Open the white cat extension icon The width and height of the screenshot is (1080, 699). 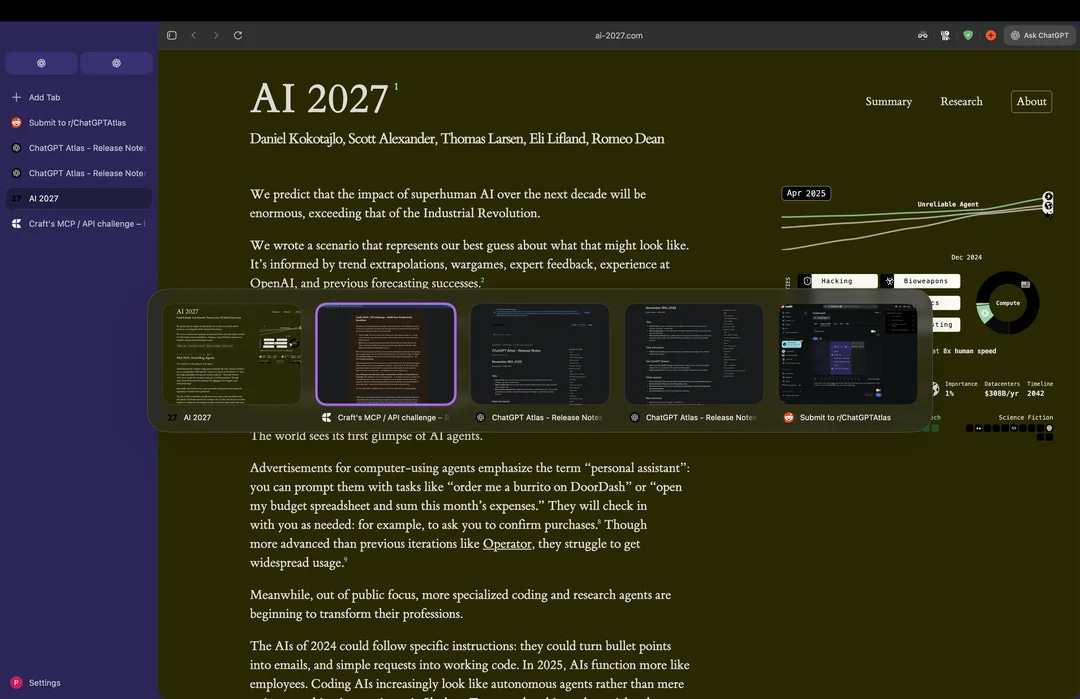(x=945, y=35)
